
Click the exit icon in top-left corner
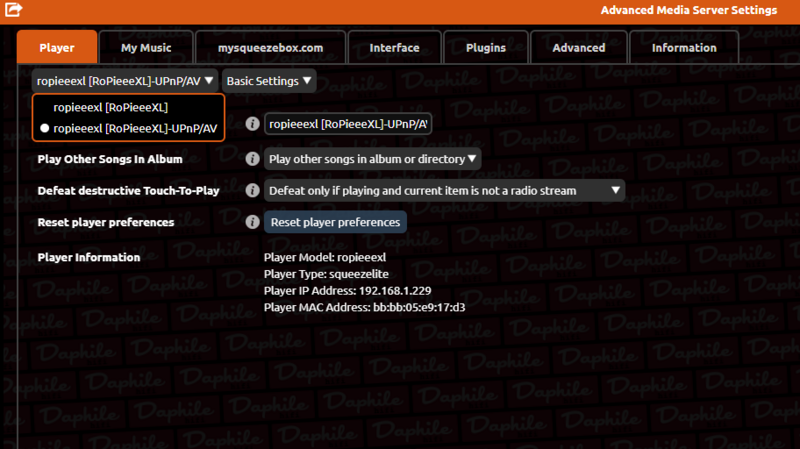coord(14,11)
